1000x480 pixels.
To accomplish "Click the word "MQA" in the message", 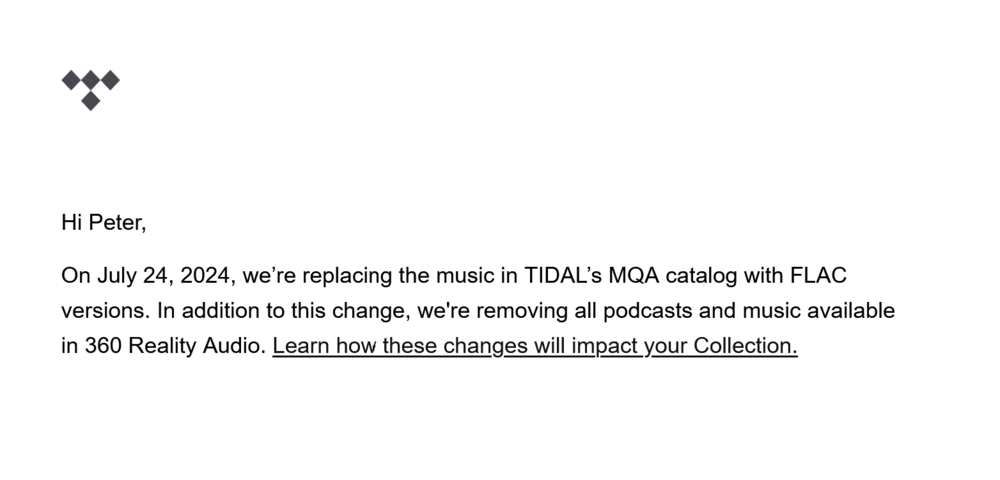I will [x=628, y=276].
